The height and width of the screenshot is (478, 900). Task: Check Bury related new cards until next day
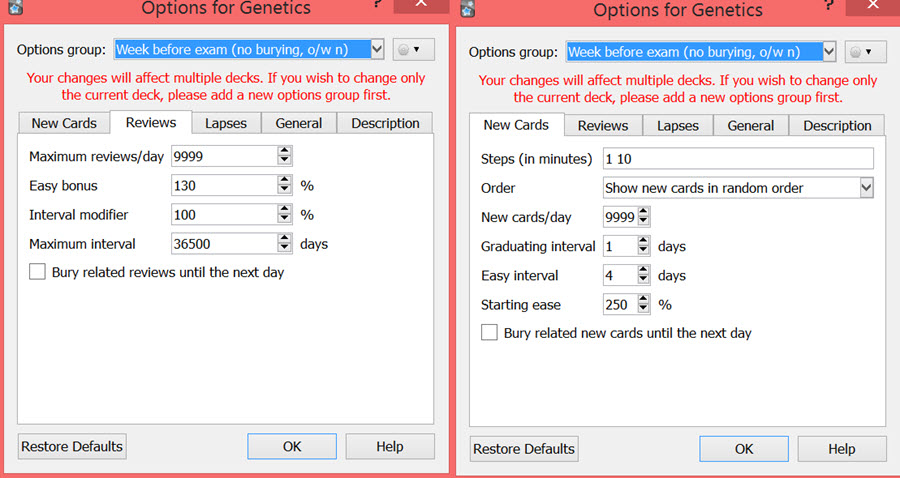489,333
